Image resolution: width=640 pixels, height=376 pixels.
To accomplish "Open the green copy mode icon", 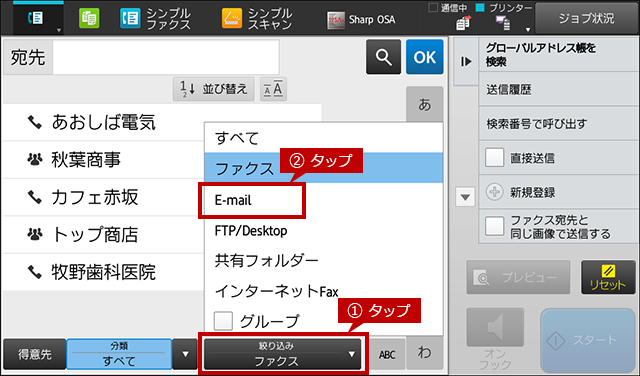I will click(89, 18).
